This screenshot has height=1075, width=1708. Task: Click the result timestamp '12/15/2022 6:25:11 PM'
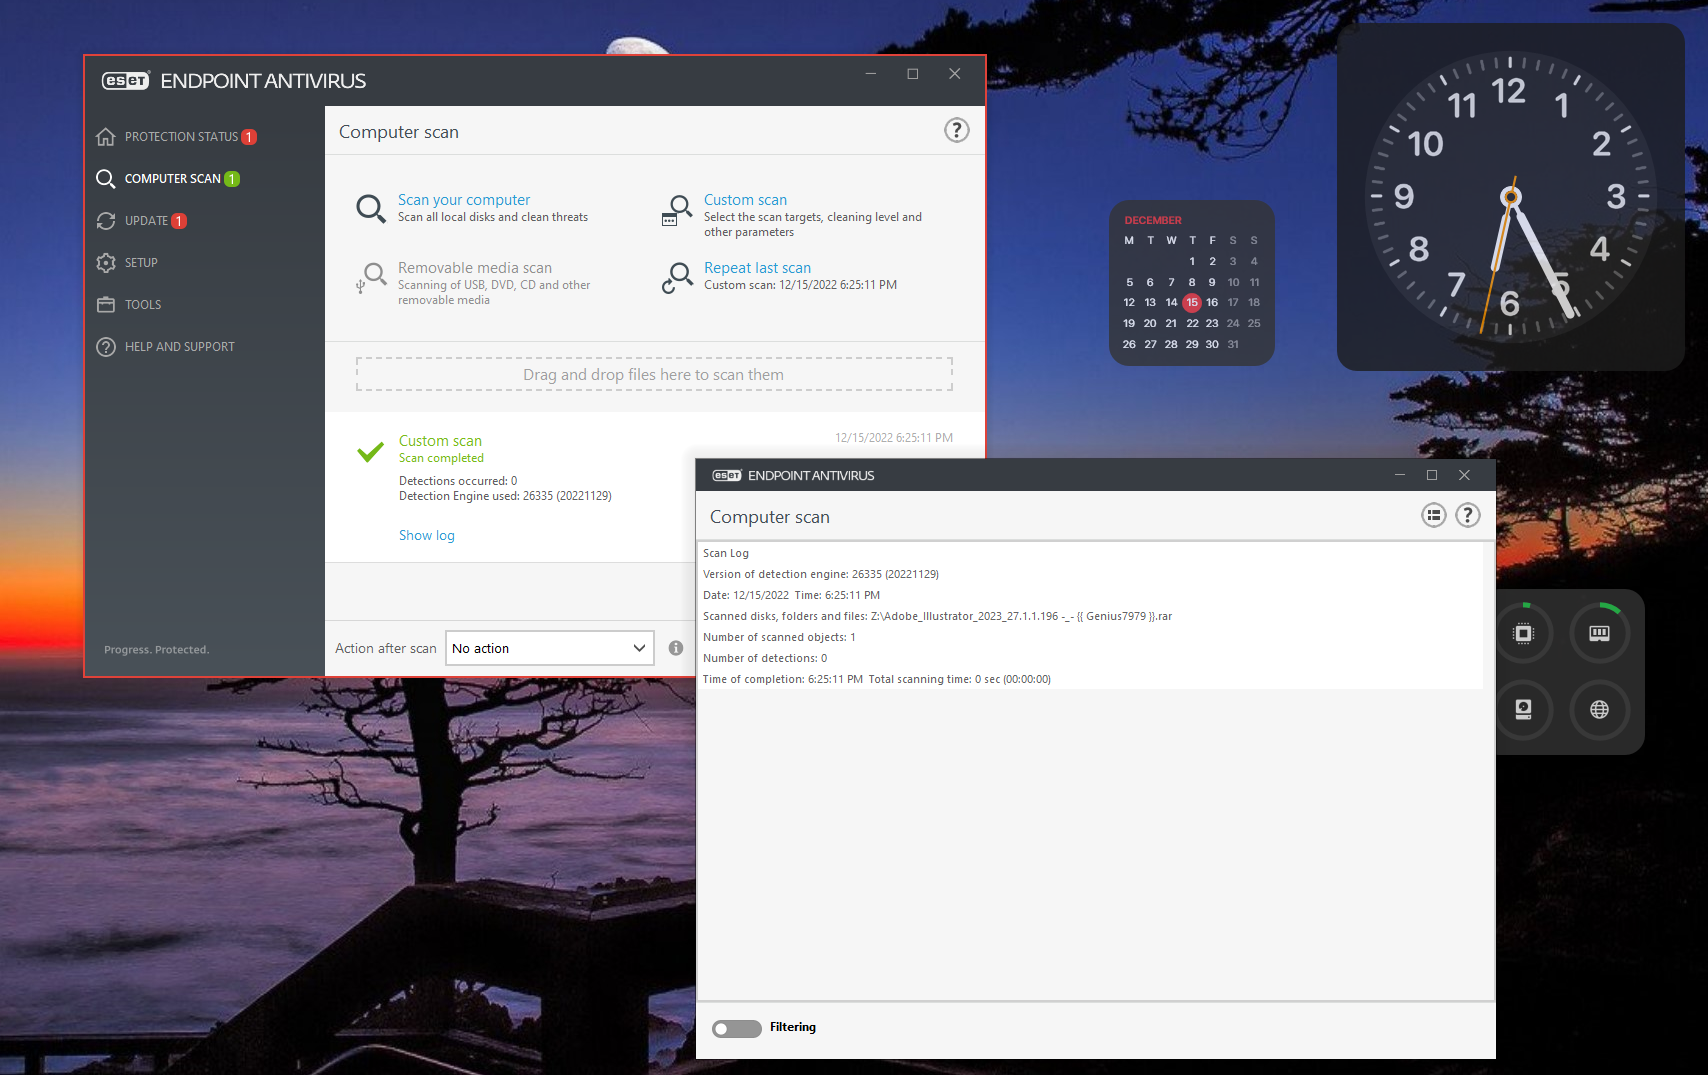coord(894,438)
